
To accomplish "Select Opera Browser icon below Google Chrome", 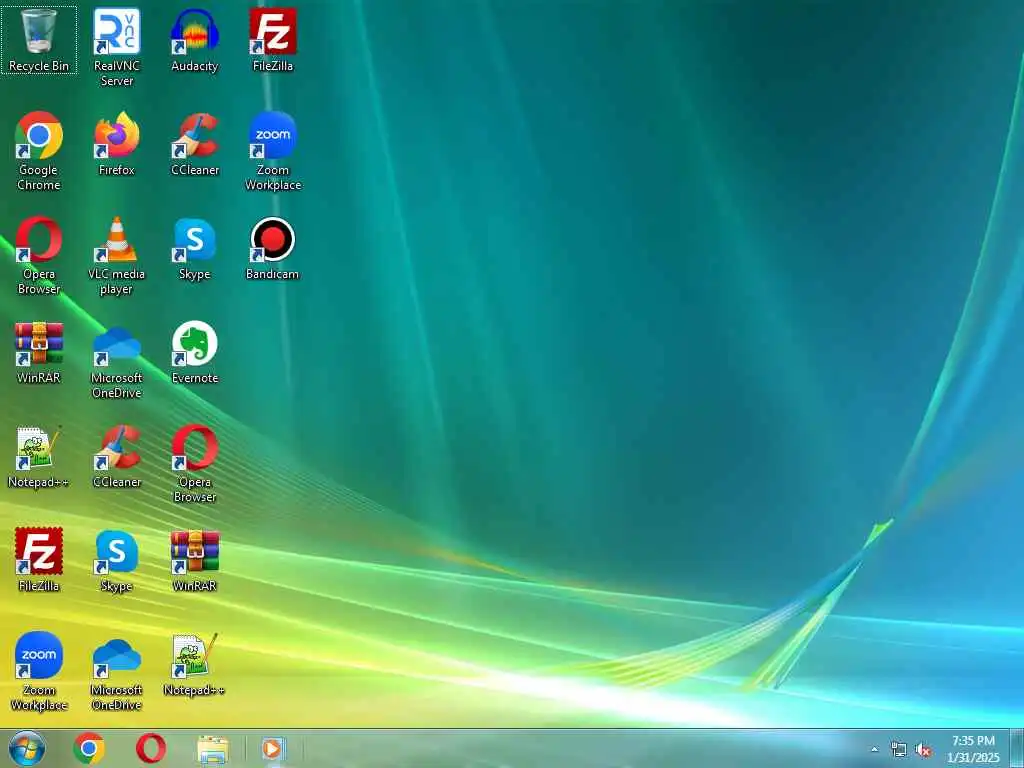I will pyautogui.click(x=39, y=255).
